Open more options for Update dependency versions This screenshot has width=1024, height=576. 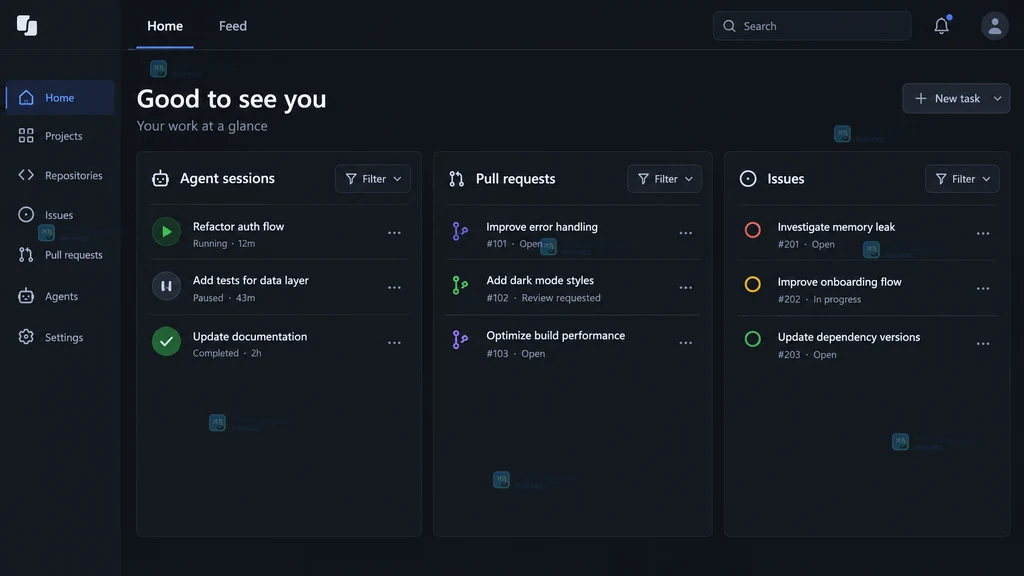pyautogui.click(x=983, y=344)
